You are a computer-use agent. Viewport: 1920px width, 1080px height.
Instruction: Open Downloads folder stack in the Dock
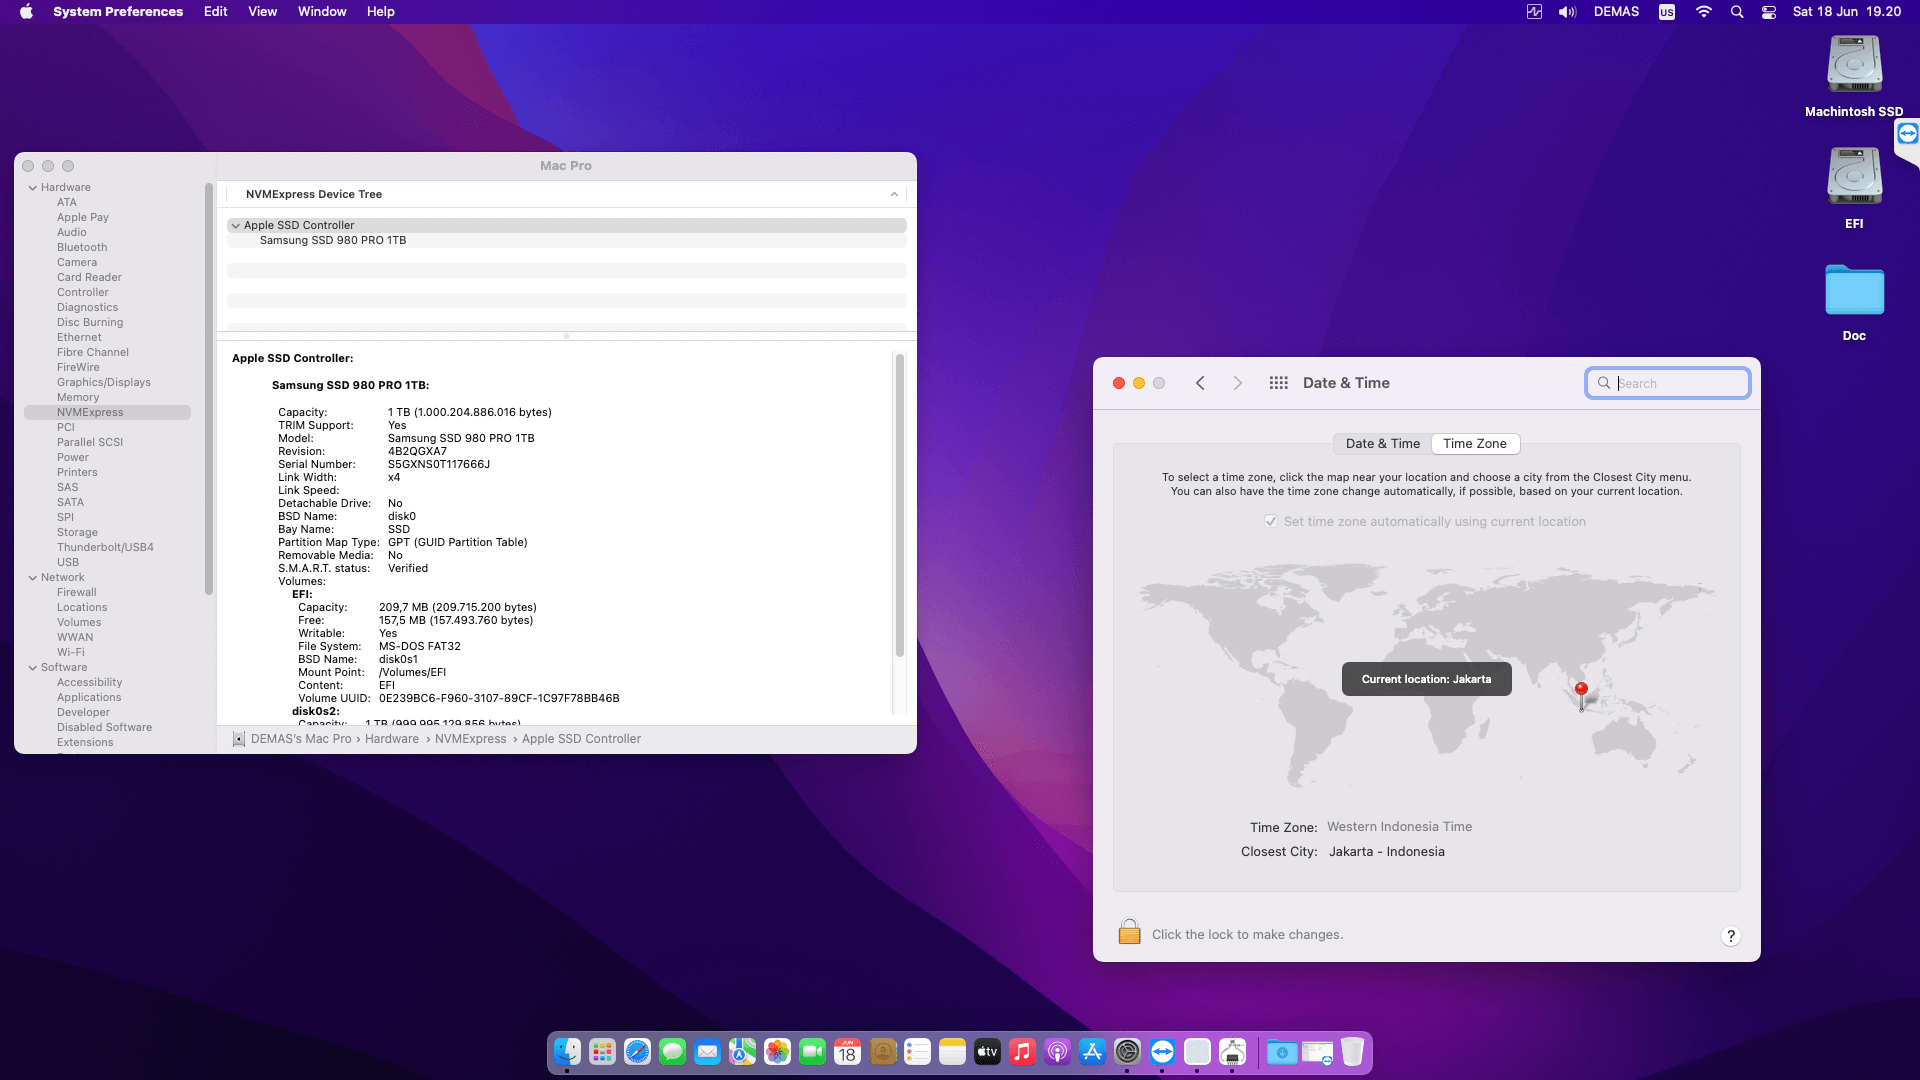point(1282,1052)
